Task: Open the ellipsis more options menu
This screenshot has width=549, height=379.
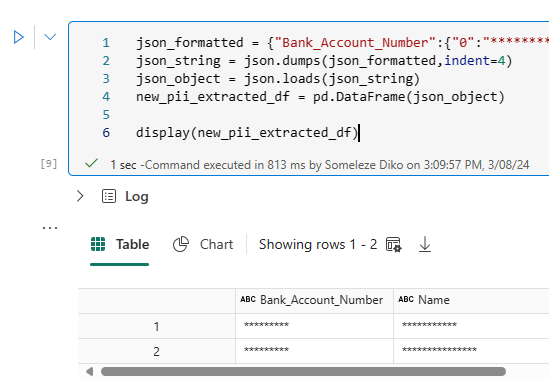Action: tap(50, 228)
